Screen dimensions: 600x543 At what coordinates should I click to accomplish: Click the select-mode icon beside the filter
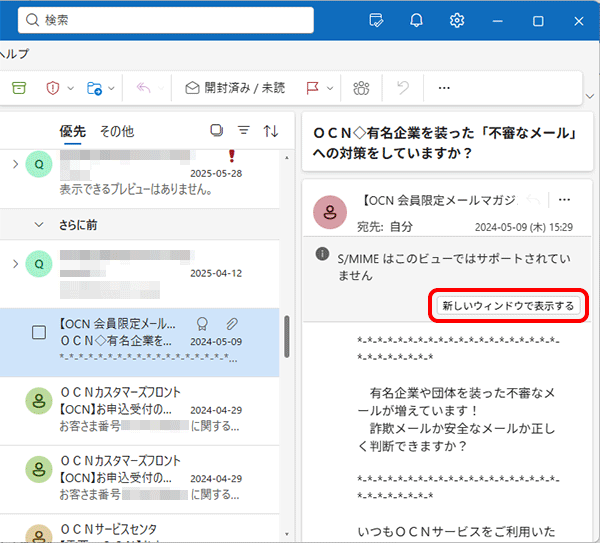216,131
